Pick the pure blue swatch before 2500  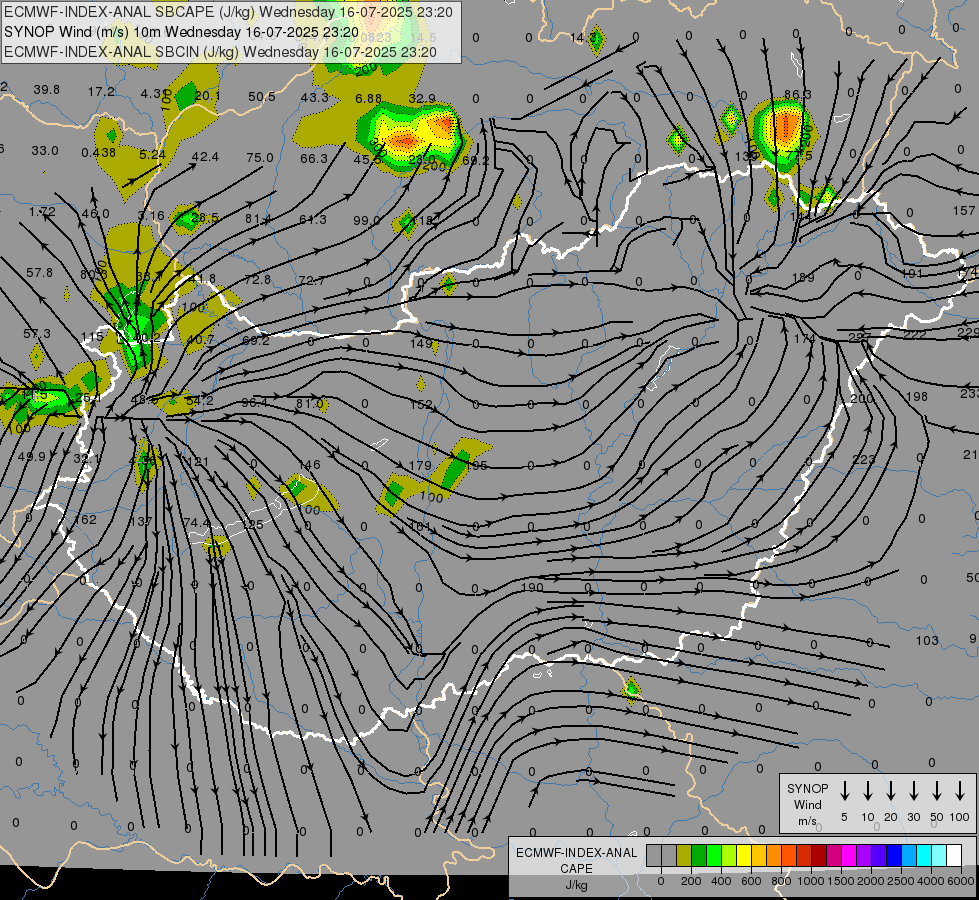tap(893, 856)
